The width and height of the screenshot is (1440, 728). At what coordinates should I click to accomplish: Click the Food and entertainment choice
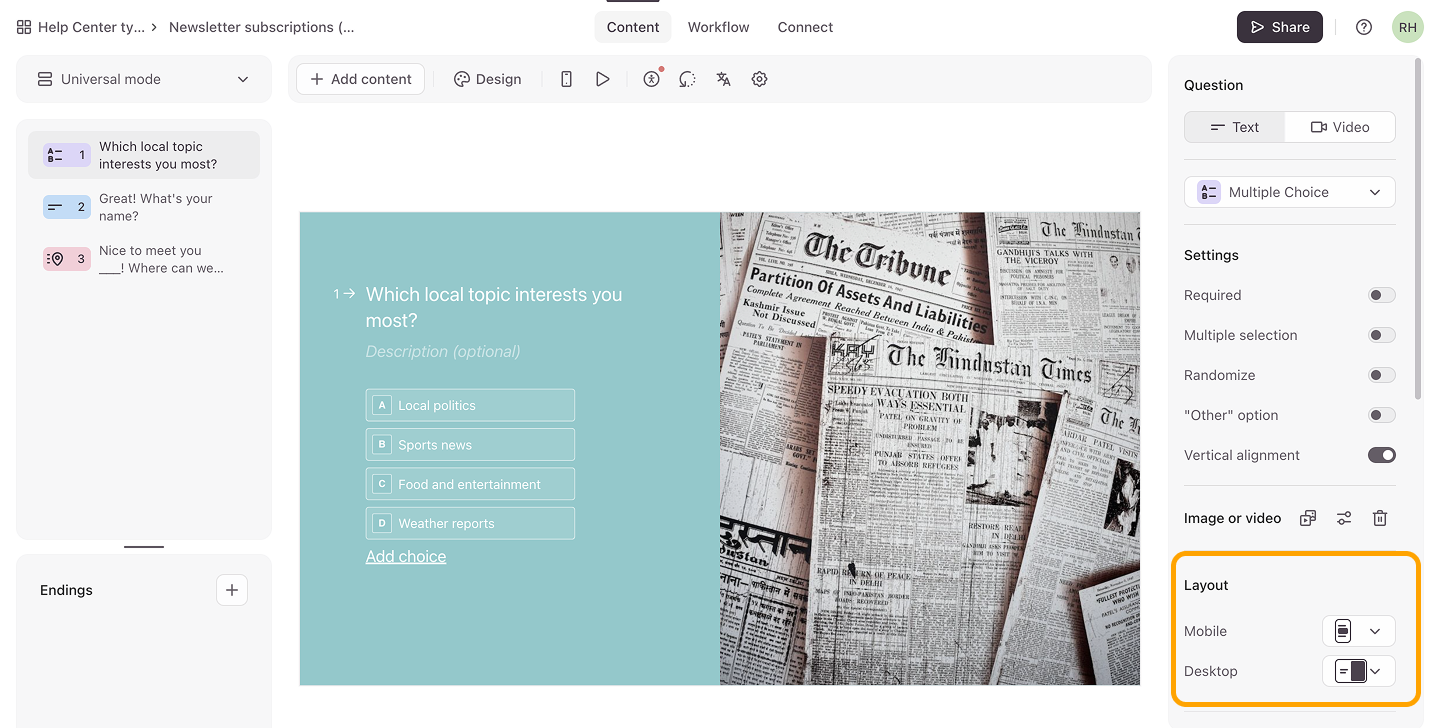470,484
